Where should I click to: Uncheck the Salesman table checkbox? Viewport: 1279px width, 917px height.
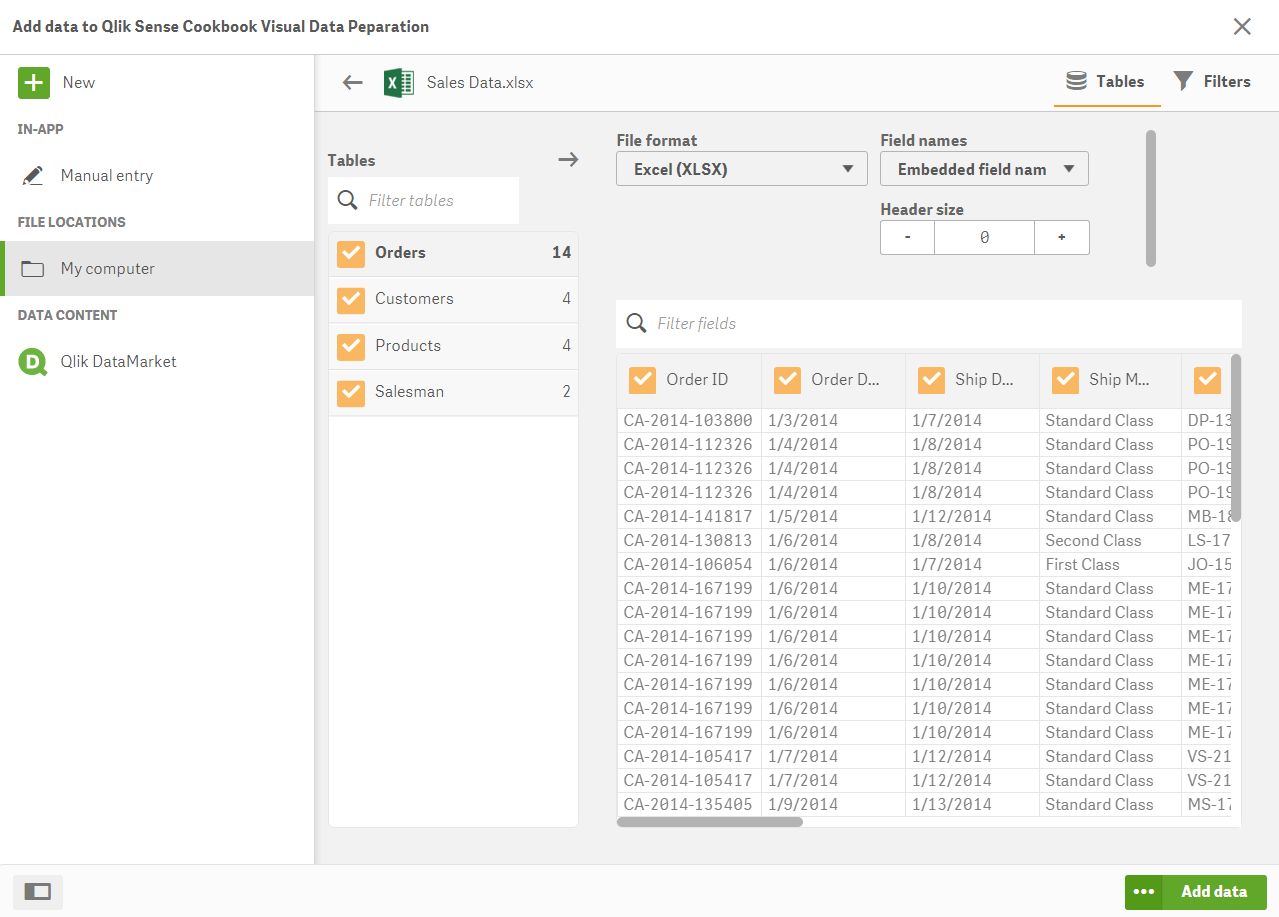(x=351, y=392)
